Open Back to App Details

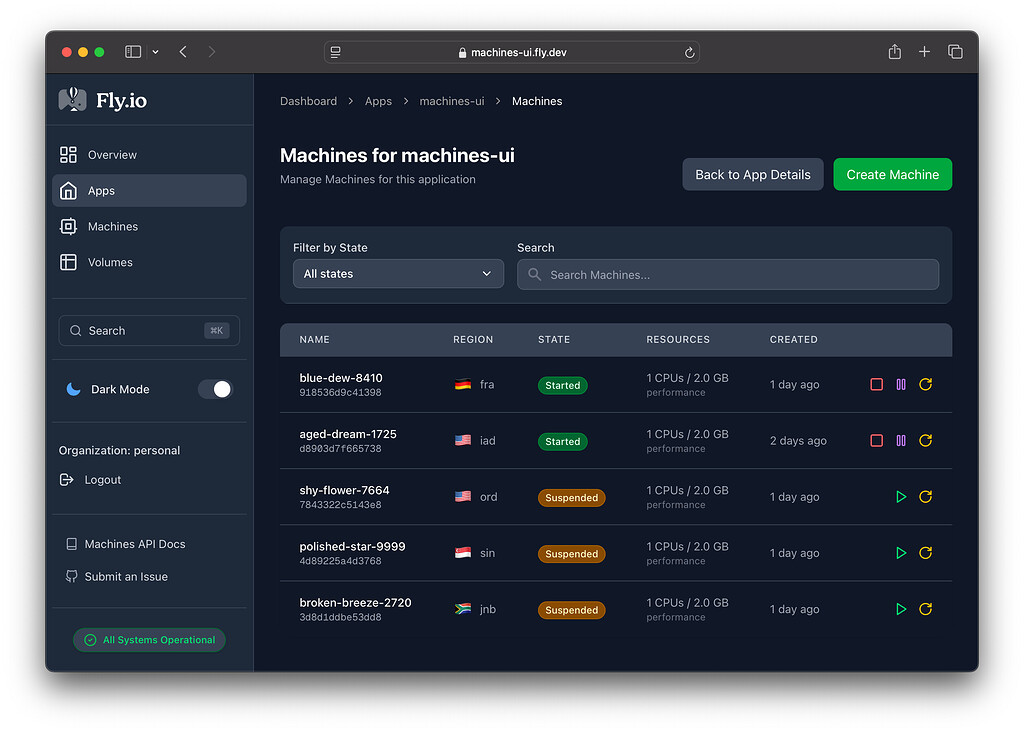752,174
